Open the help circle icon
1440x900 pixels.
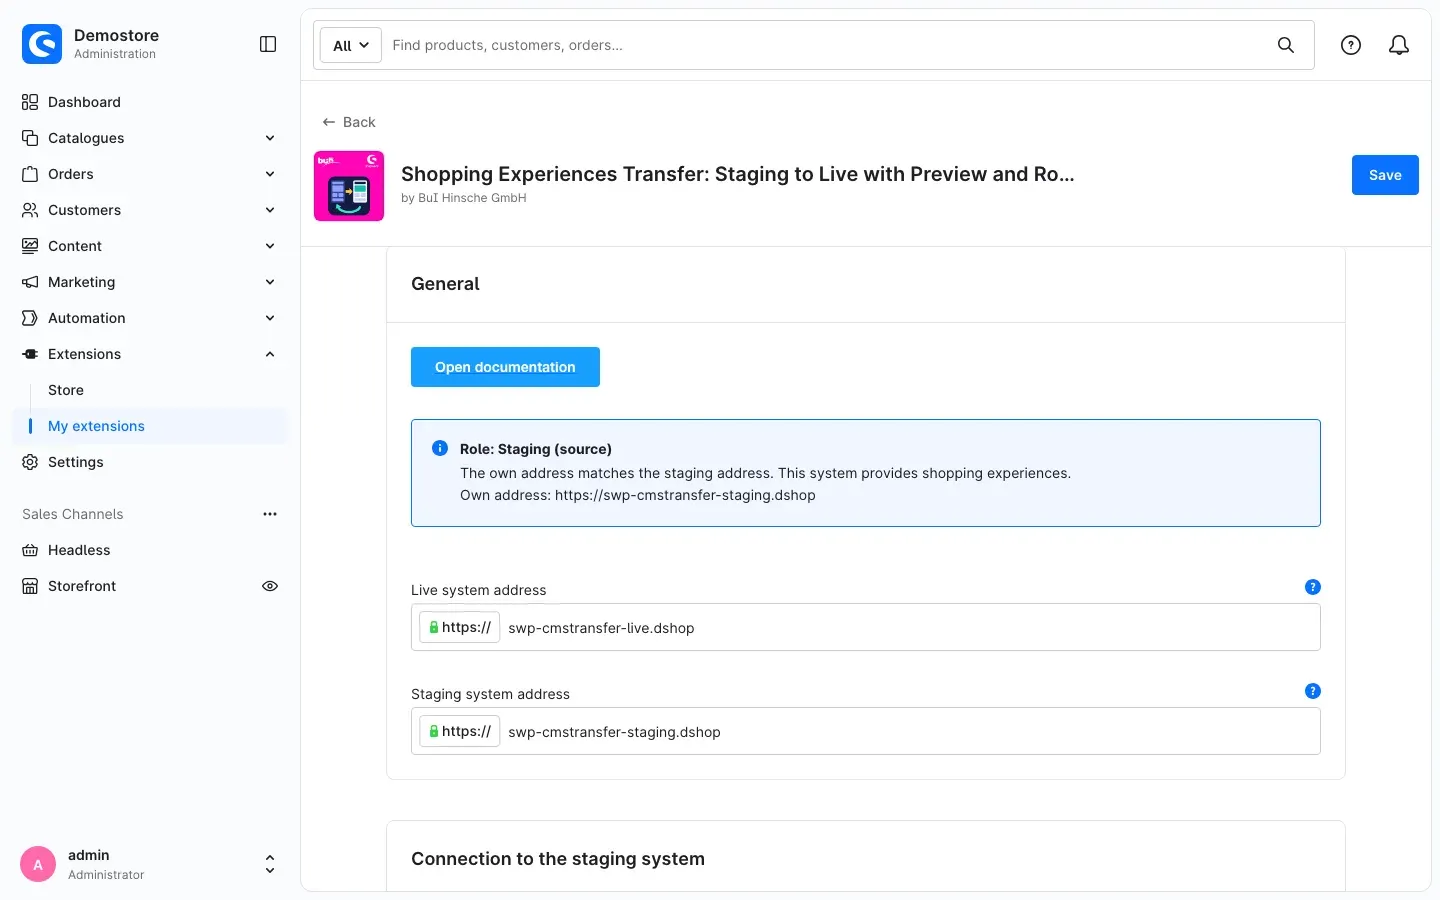tap(1351, 45)
